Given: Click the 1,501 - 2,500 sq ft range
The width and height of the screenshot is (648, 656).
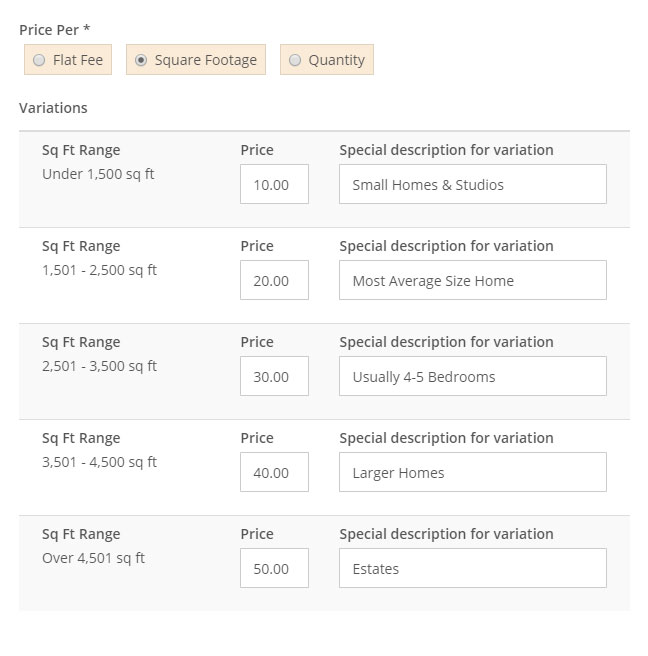Looking at the screenshot, I should point(100,270).
